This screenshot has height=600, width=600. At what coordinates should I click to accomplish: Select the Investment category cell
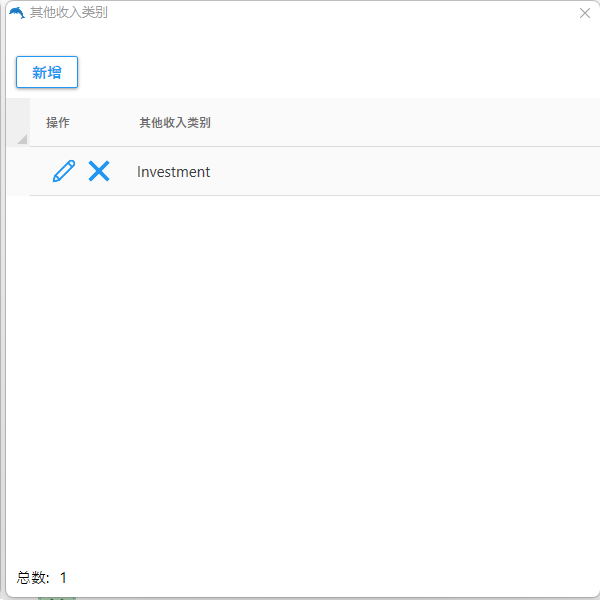point(173,172)
